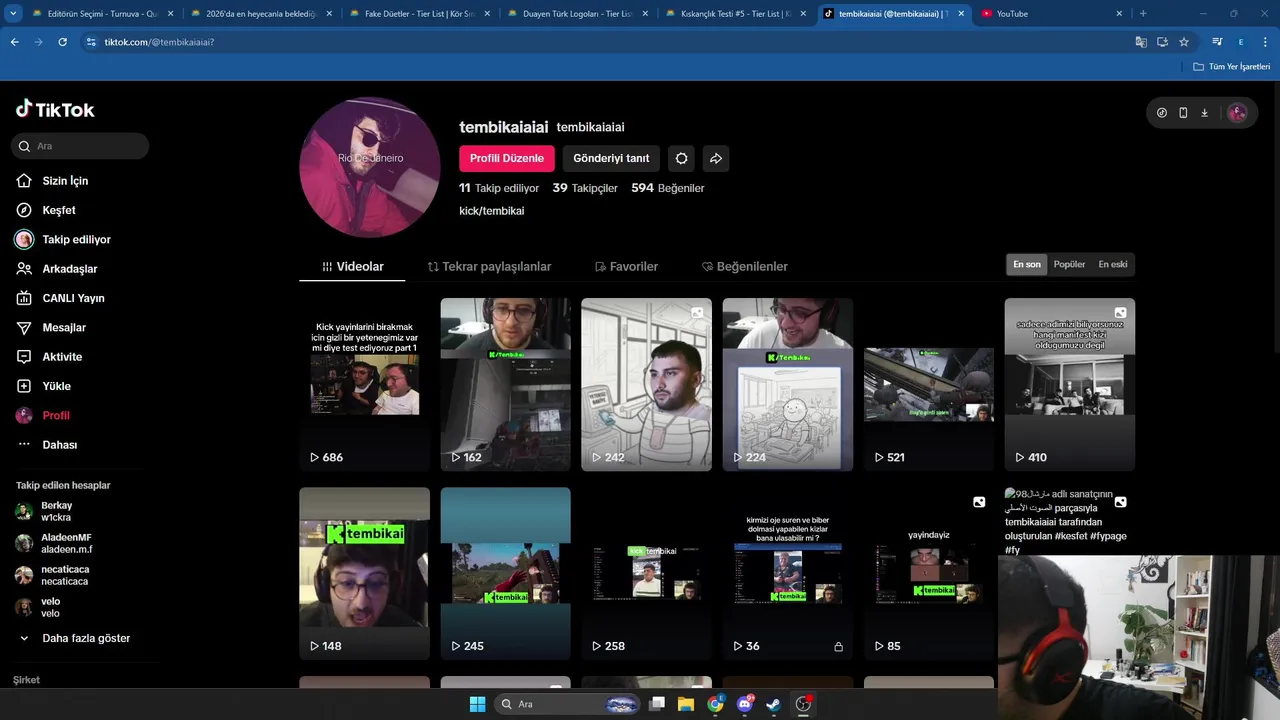Open the video with 410 views
The height and width of the screenshot is (720, 1280).
point(1070,384)
